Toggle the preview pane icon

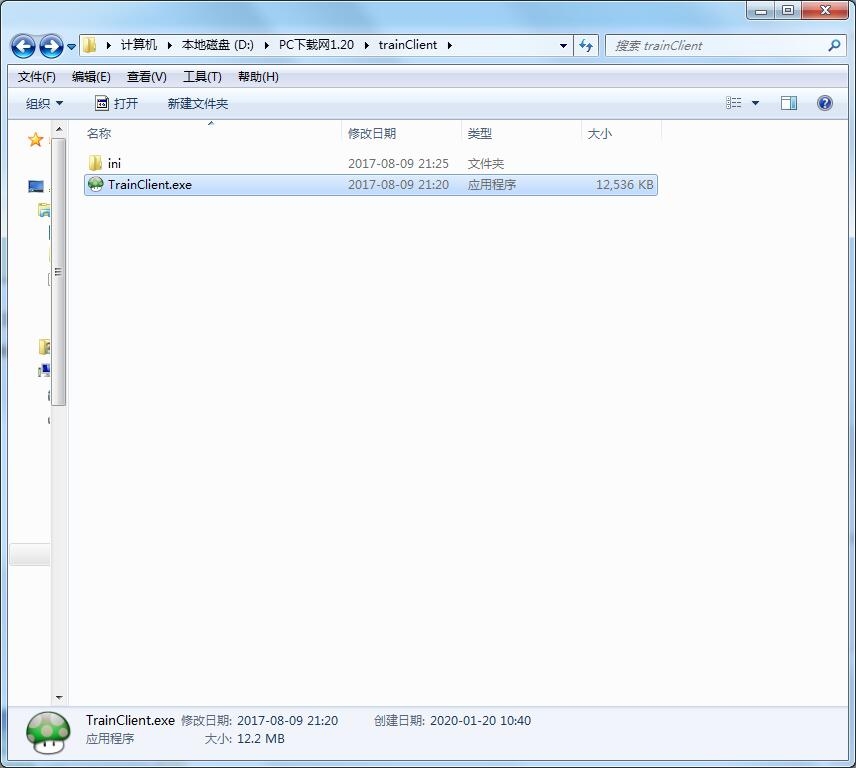click(x=788, y=103)
